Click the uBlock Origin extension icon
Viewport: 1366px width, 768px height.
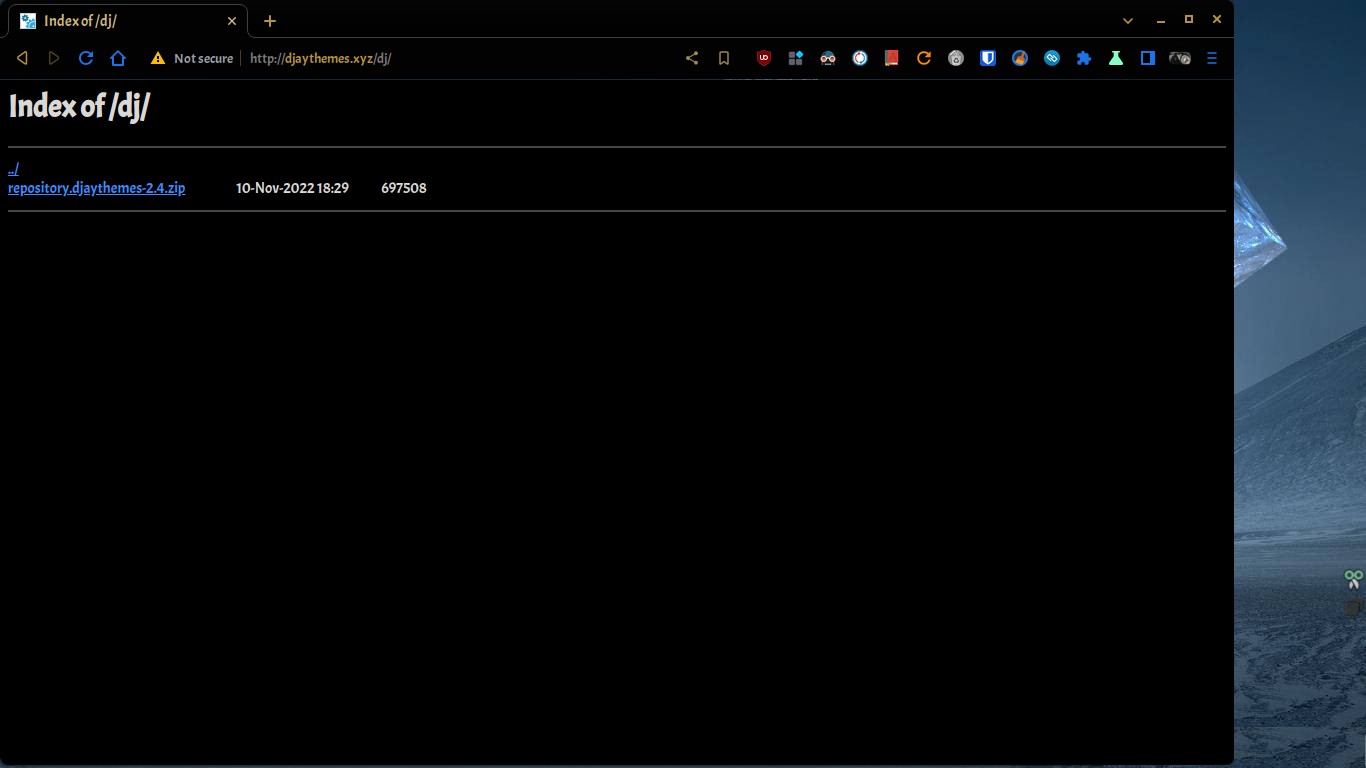pyautogui.click(x=764, y=58)
